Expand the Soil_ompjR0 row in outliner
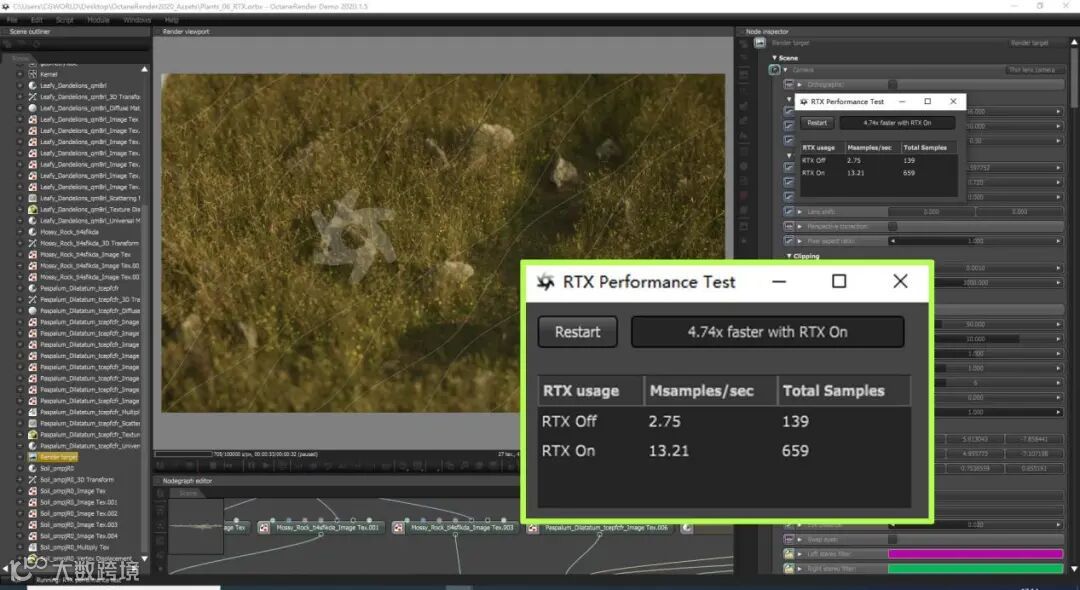This screenshot has width=1080, height=590. 20,468
